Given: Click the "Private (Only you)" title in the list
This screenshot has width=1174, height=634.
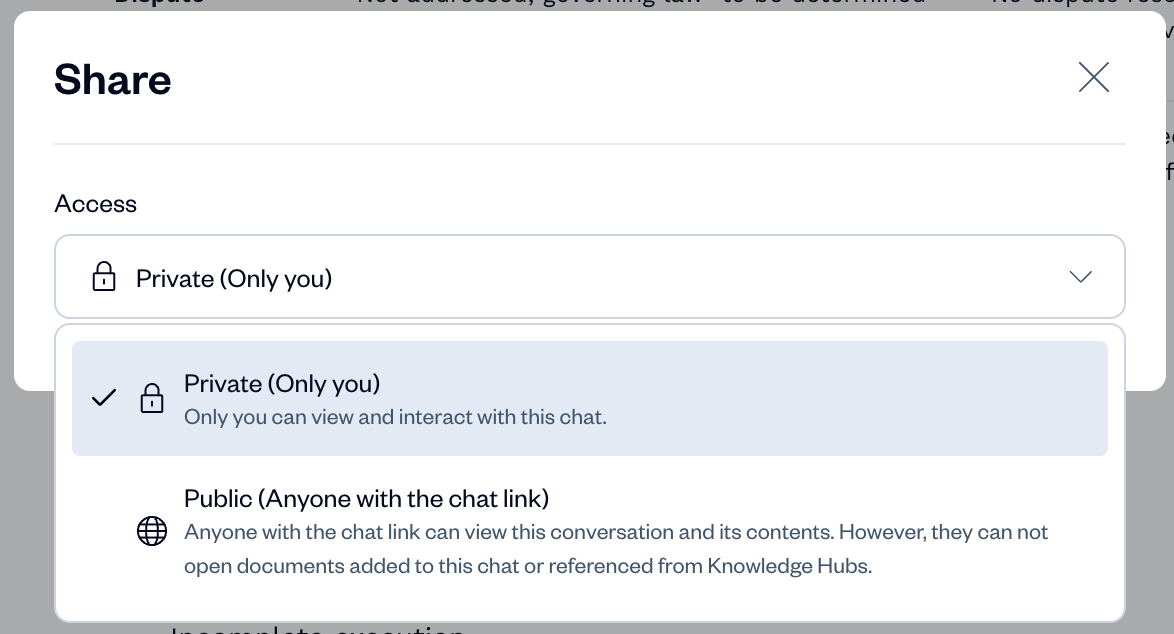Looking at the screenshot, I should (x=282, y=383).
